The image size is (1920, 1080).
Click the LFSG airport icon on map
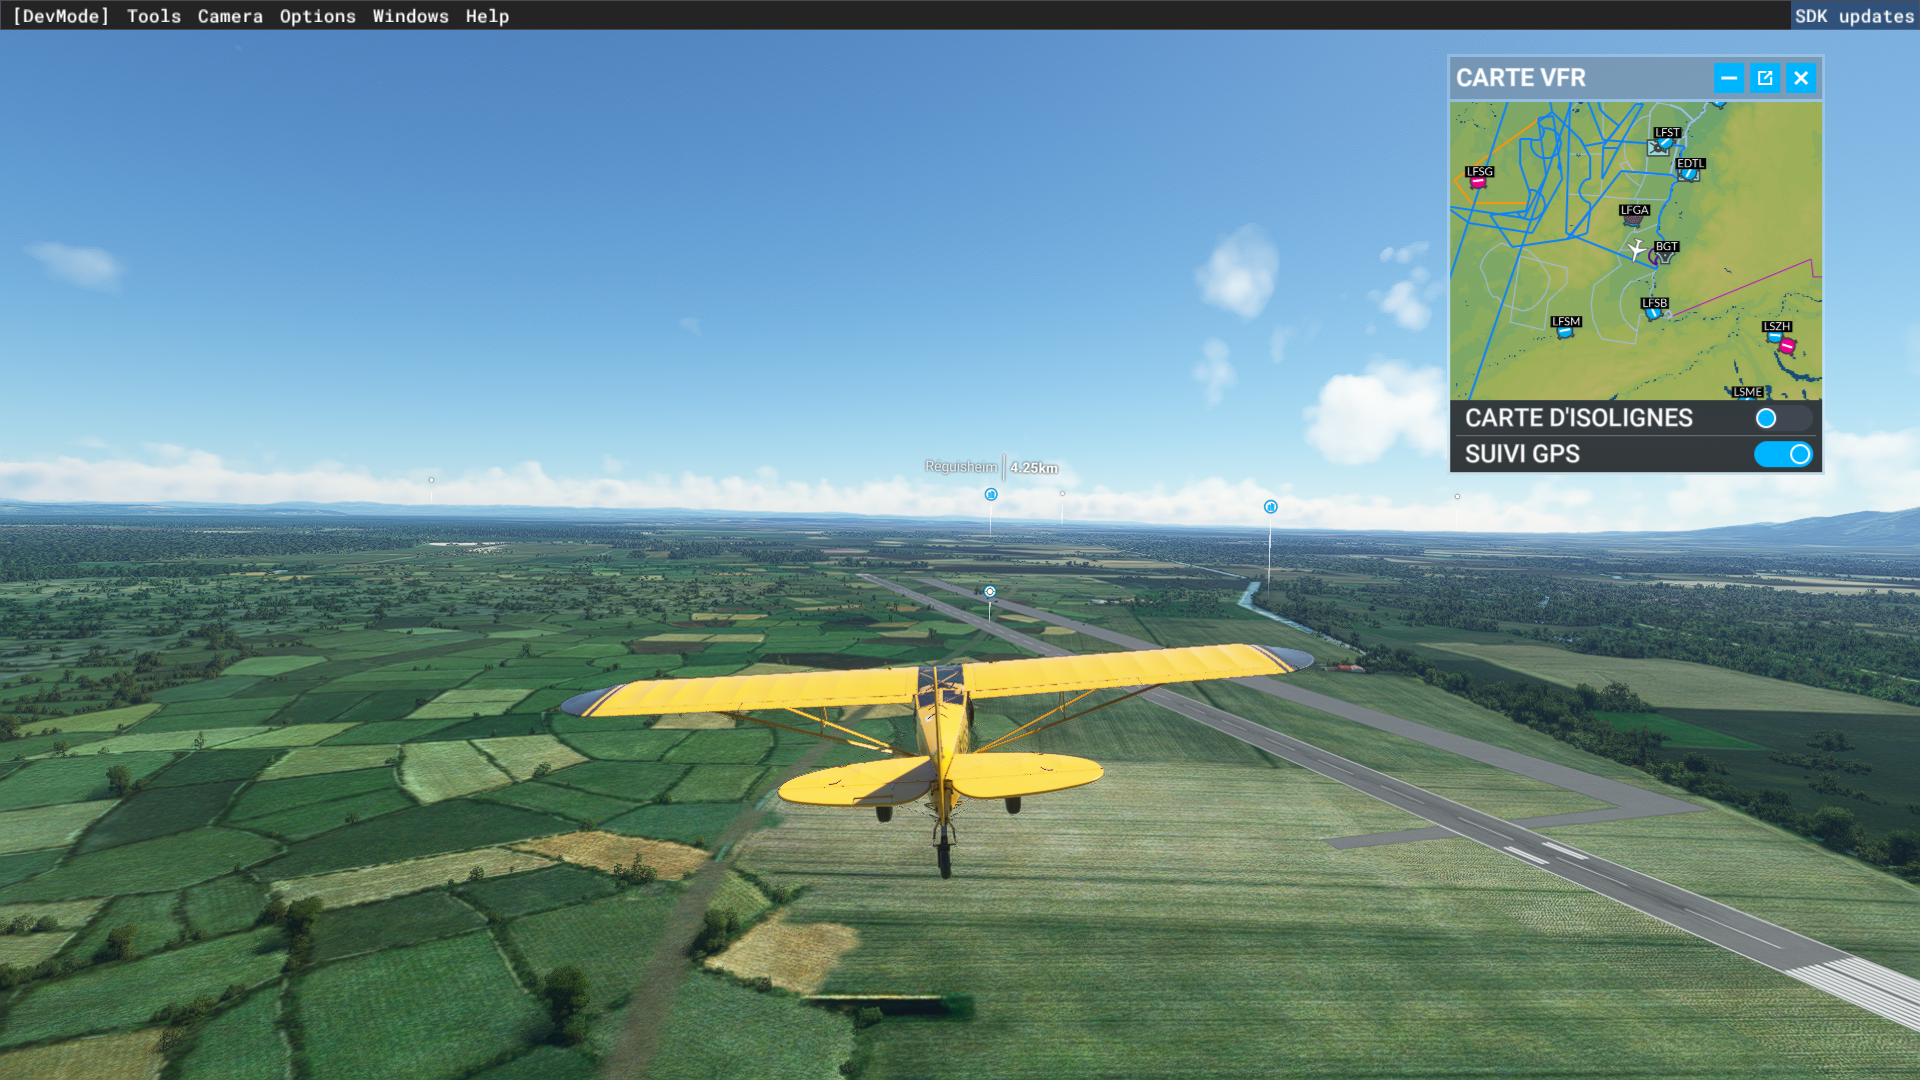pos(1477,183)
